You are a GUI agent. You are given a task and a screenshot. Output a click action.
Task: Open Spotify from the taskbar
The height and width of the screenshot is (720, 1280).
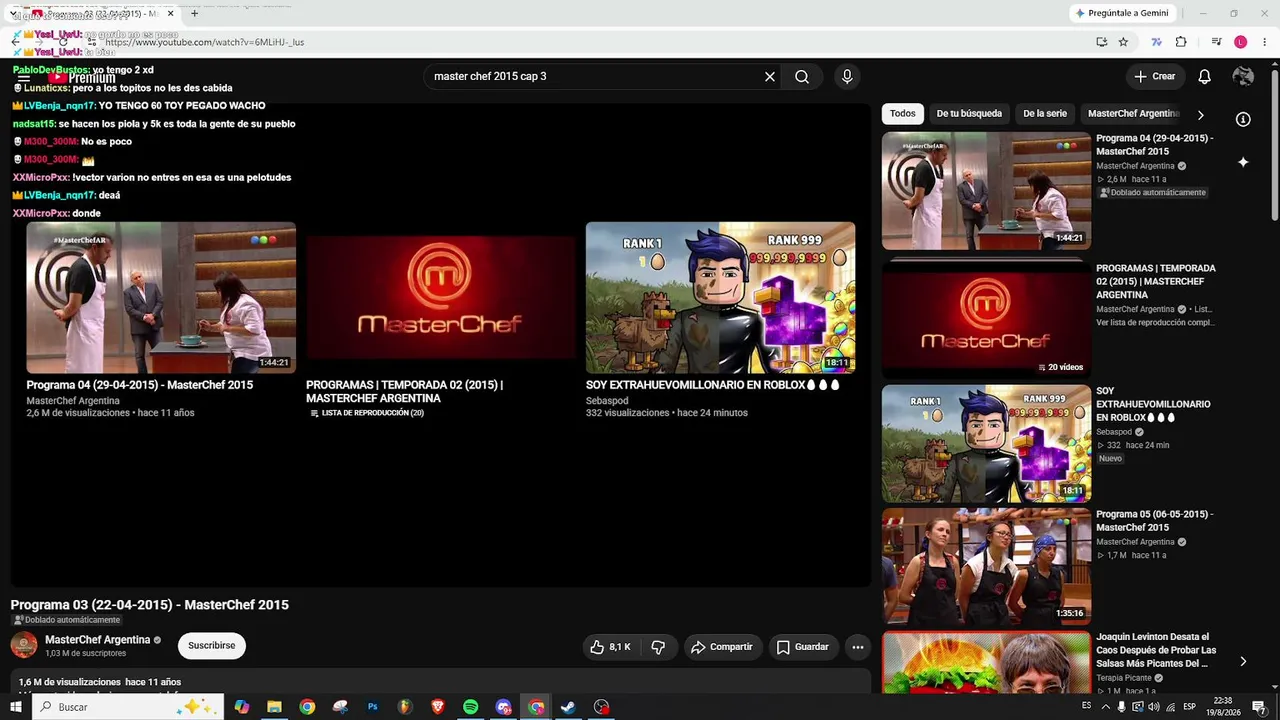point(471,707)
